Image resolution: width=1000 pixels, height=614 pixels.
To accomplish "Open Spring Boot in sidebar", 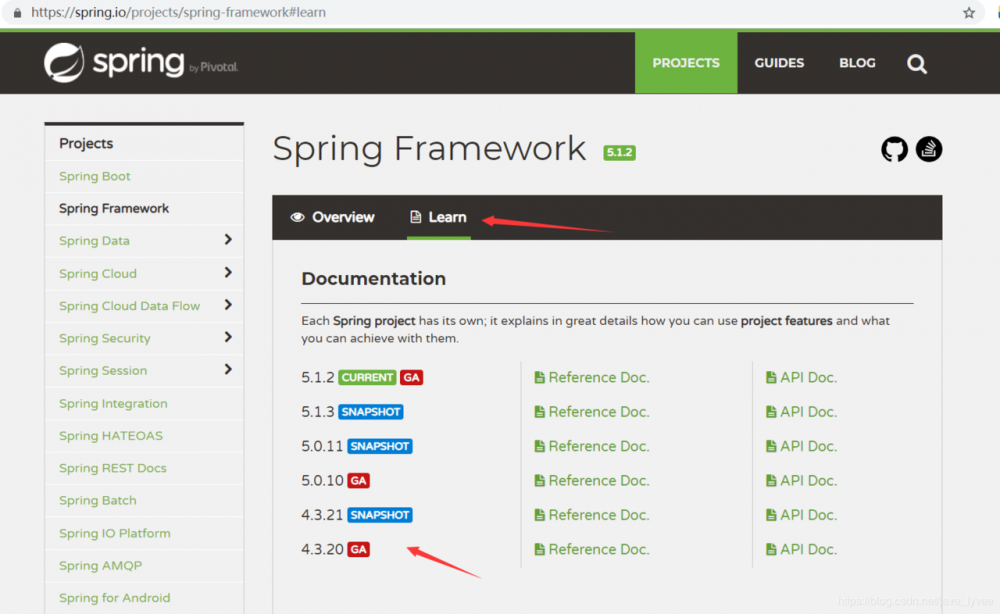I will (94, 176).
